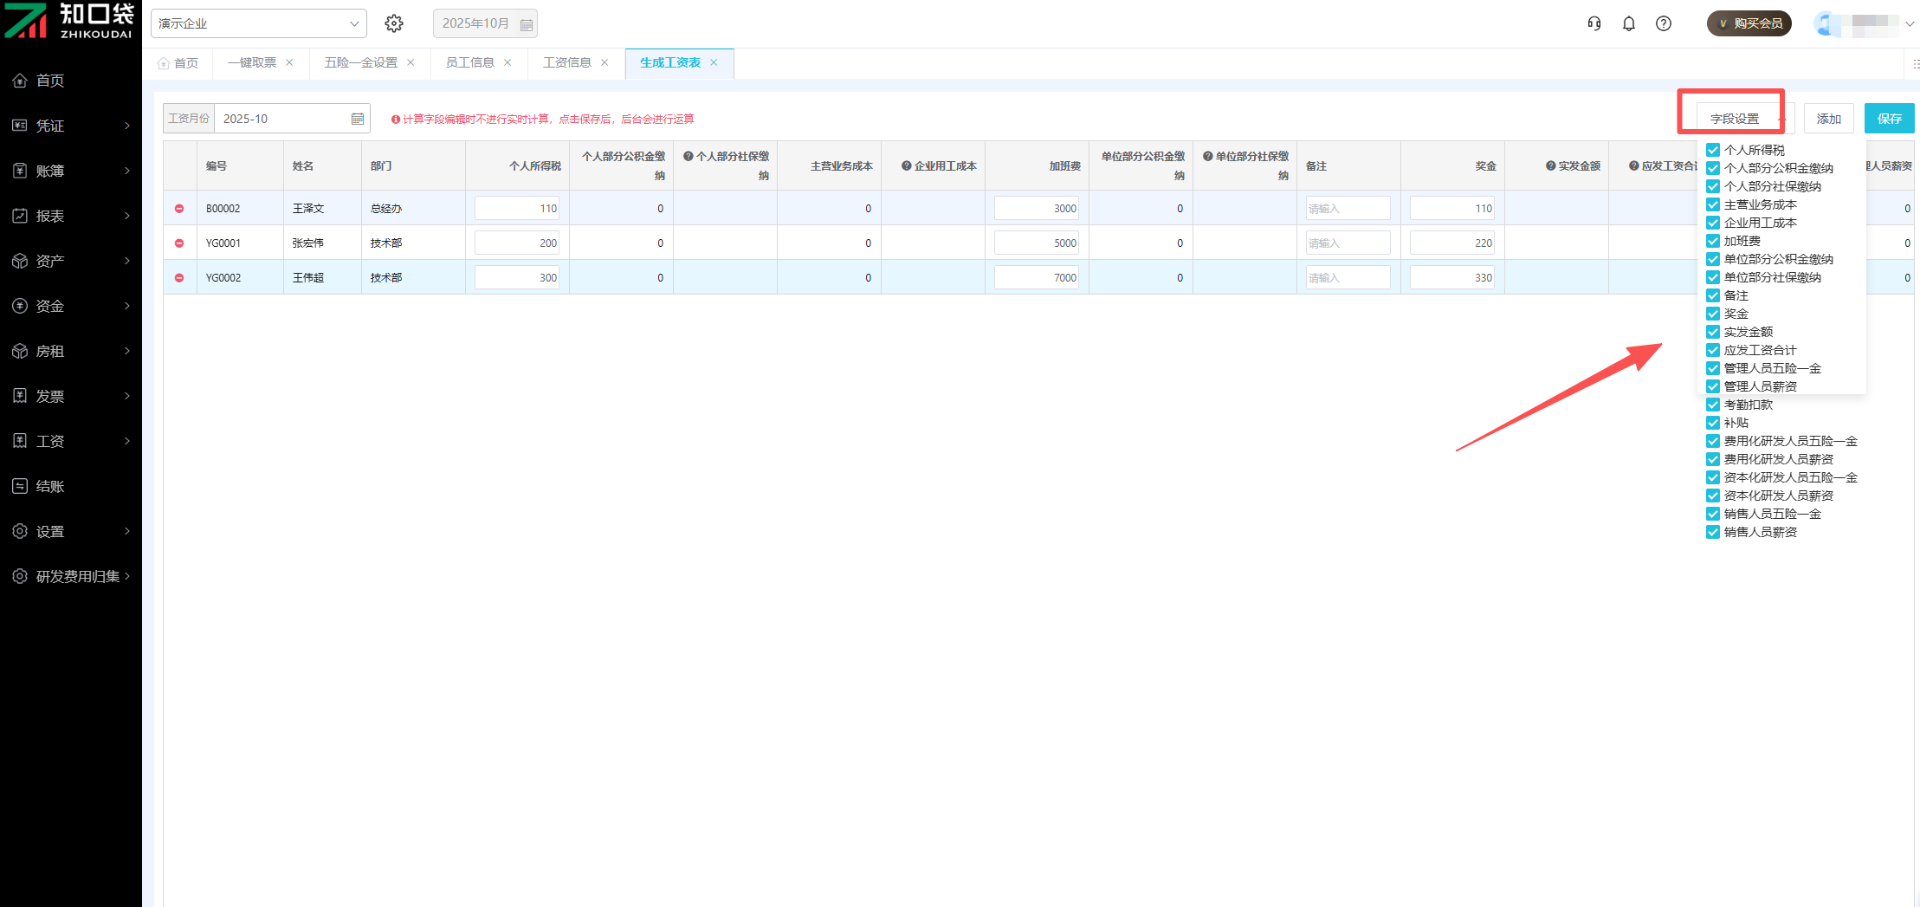
Task: Uncheck the 个人所得税 field checkbox
Action: tap(1713, 150)
